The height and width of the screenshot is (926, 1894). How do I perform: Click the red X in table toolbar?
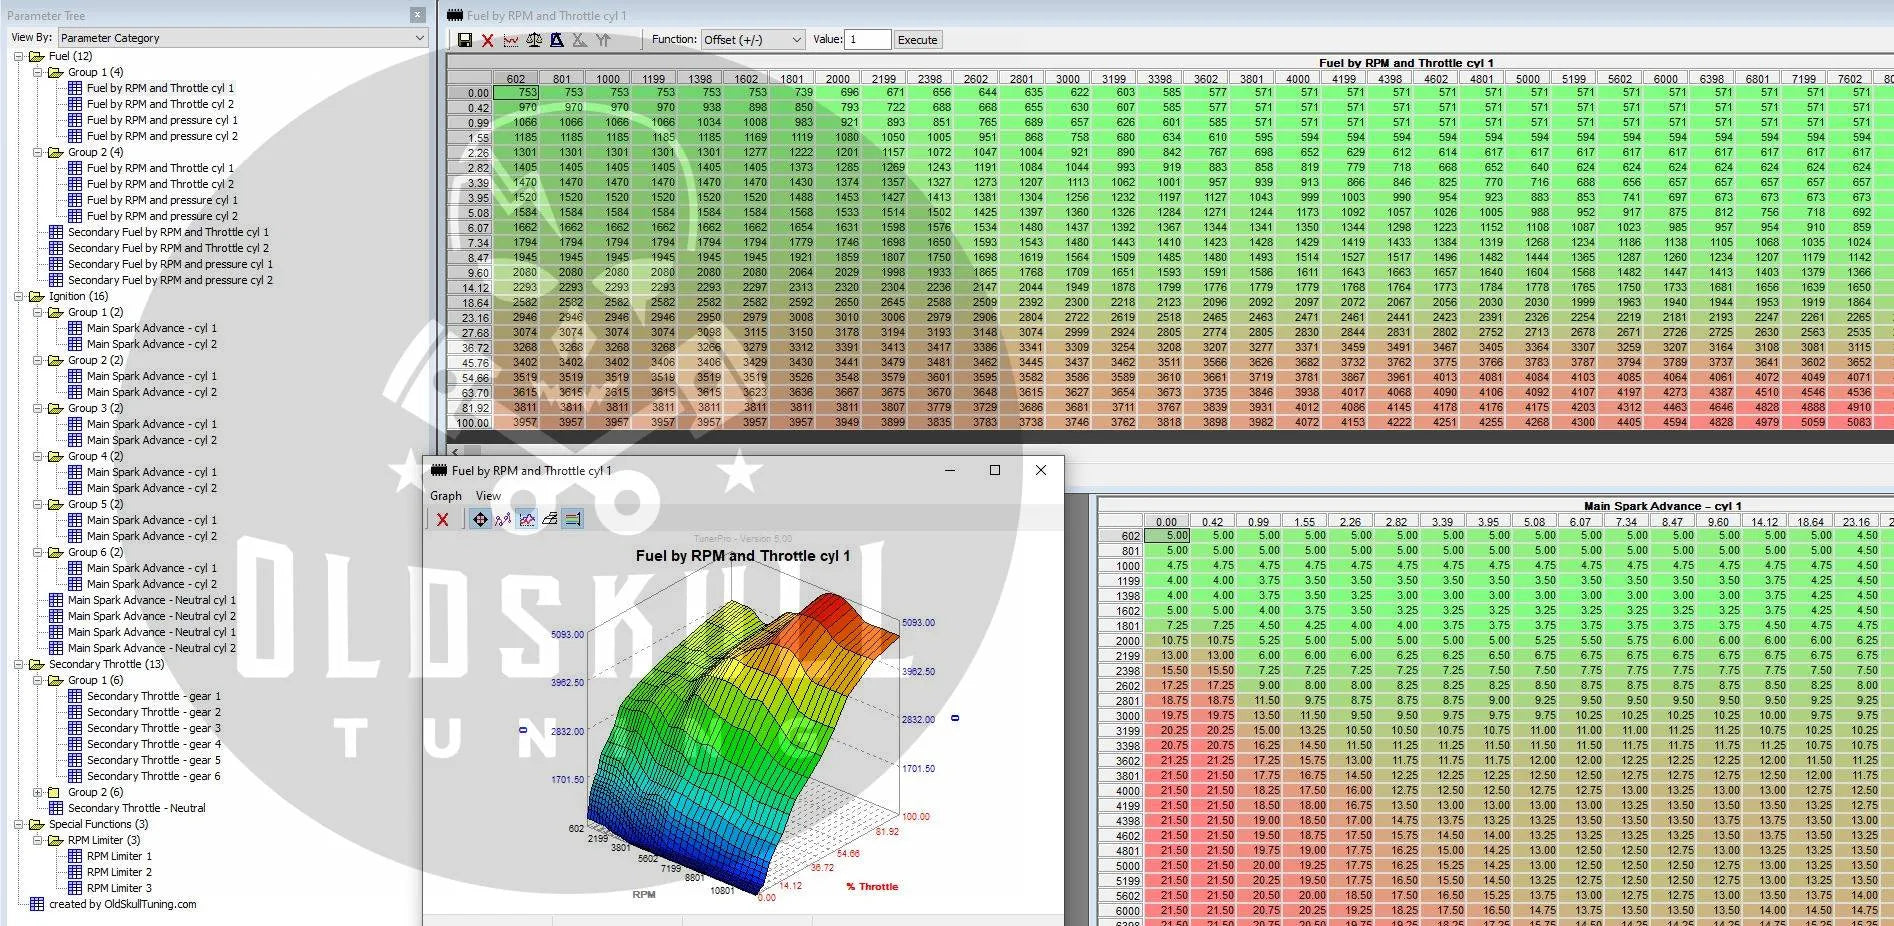tap(488, 40)
